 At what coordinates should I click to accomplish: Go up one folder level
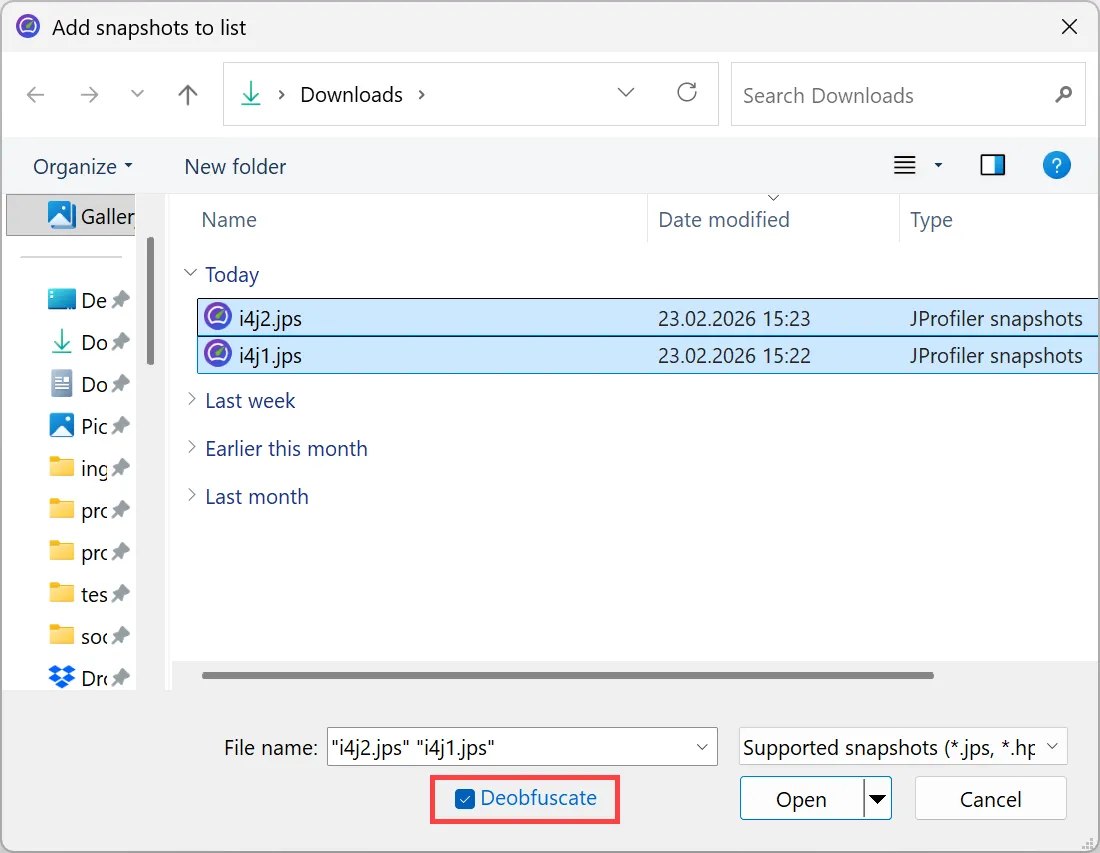[x=187, y=93]
